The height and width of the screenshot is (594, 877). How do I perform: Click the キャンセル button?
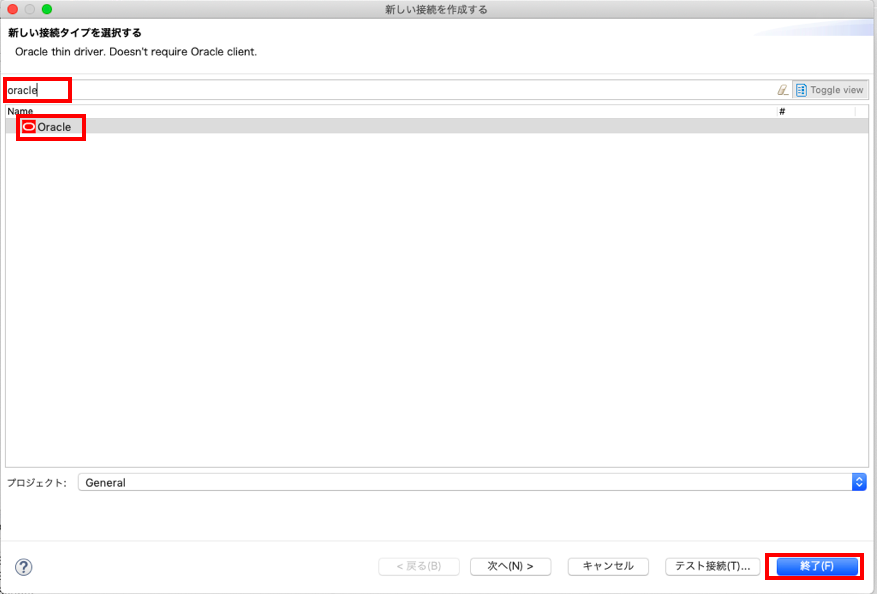pyautogui.click(x=608, y=566)
